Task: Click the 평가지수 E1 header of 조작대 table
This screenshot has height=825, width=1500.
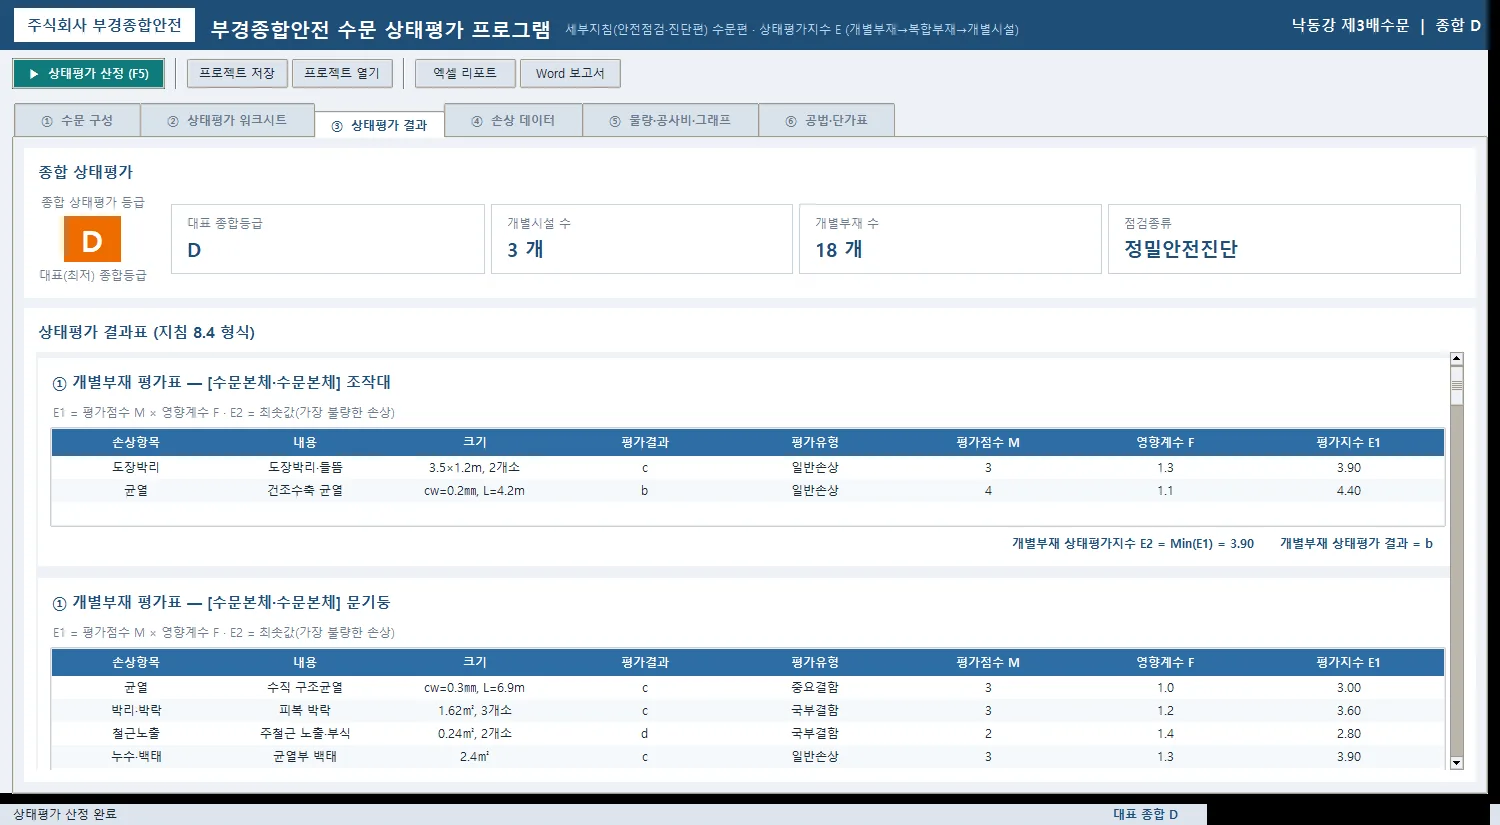Action: (1349, 442)
